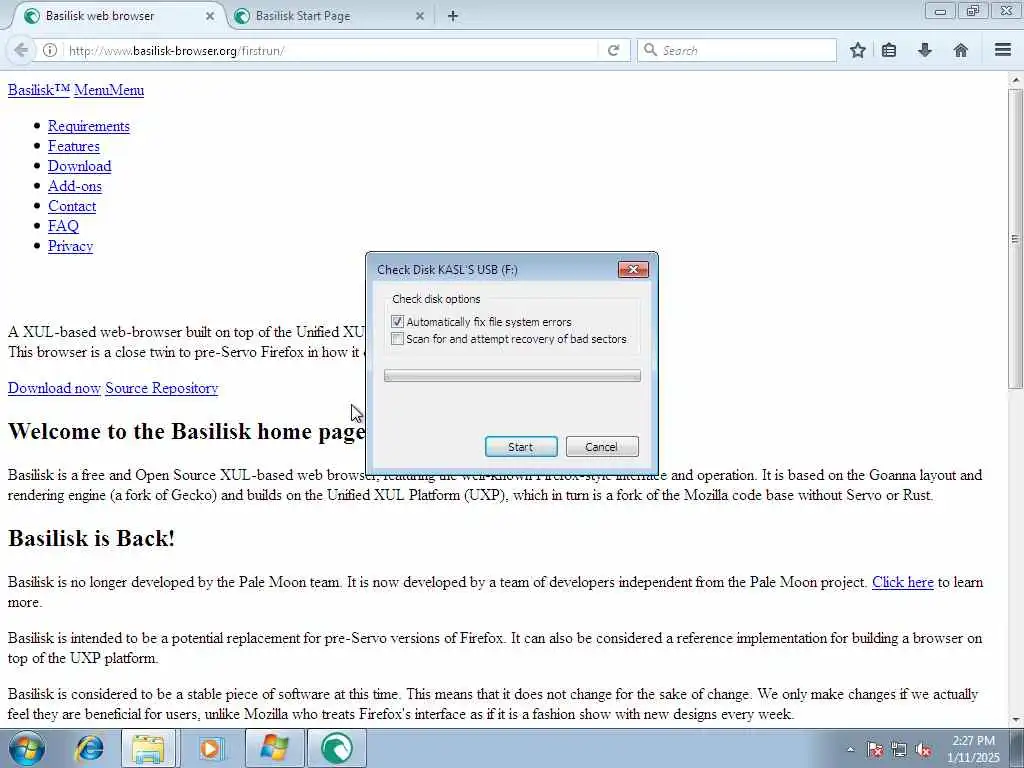Click the address bar URL field
The height and width of the screenshot is (768, 1024).
330,50
